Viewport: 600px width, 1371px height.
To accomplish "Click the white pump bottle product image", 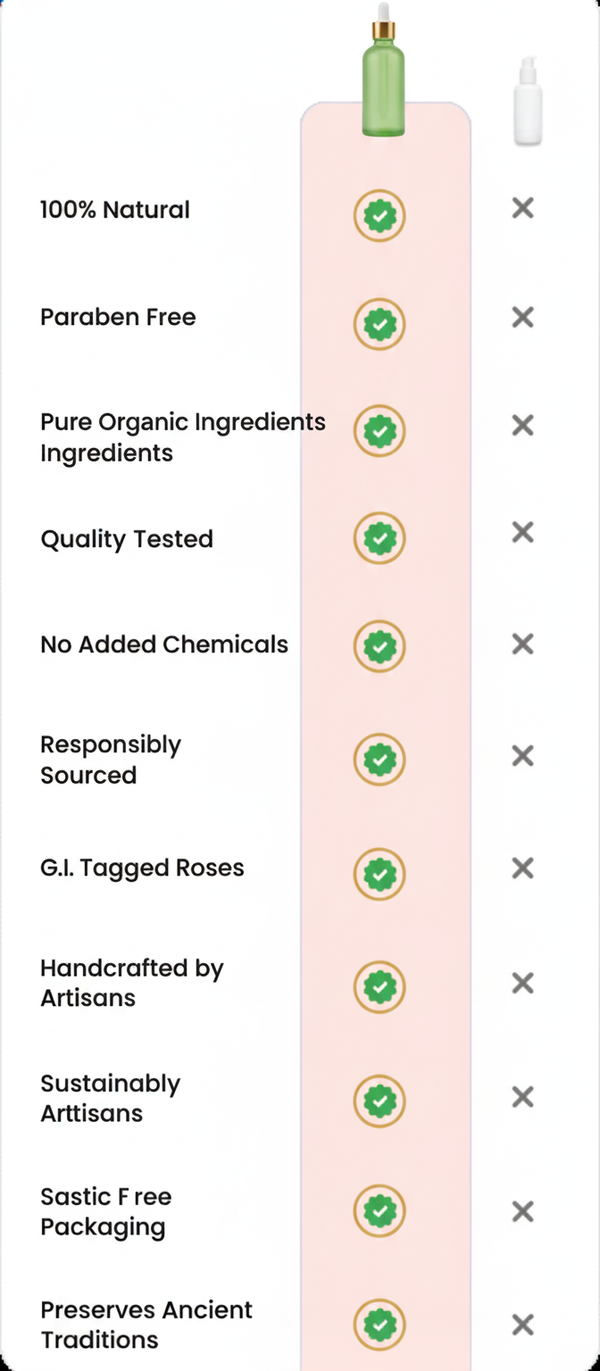I will (527, 102).
